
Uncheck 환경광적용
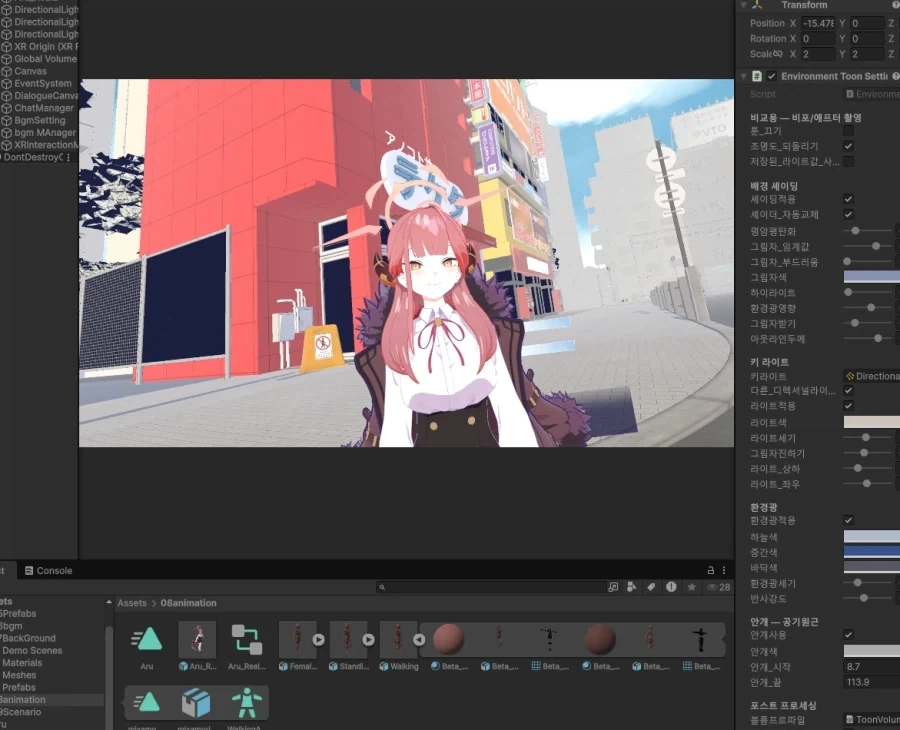pos(848,521)
